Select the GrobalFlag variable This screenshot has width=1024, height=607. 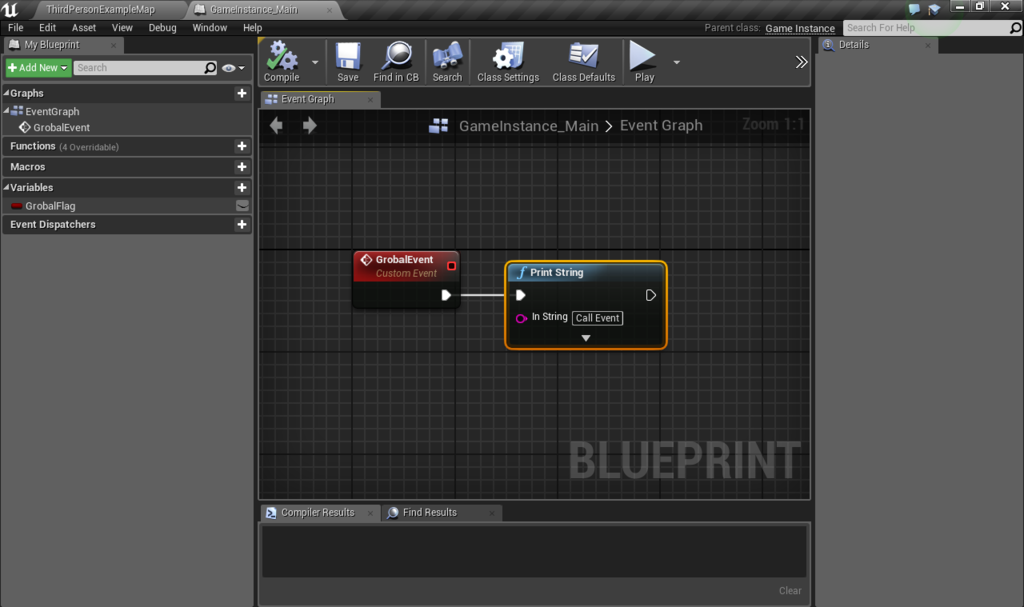50,206
